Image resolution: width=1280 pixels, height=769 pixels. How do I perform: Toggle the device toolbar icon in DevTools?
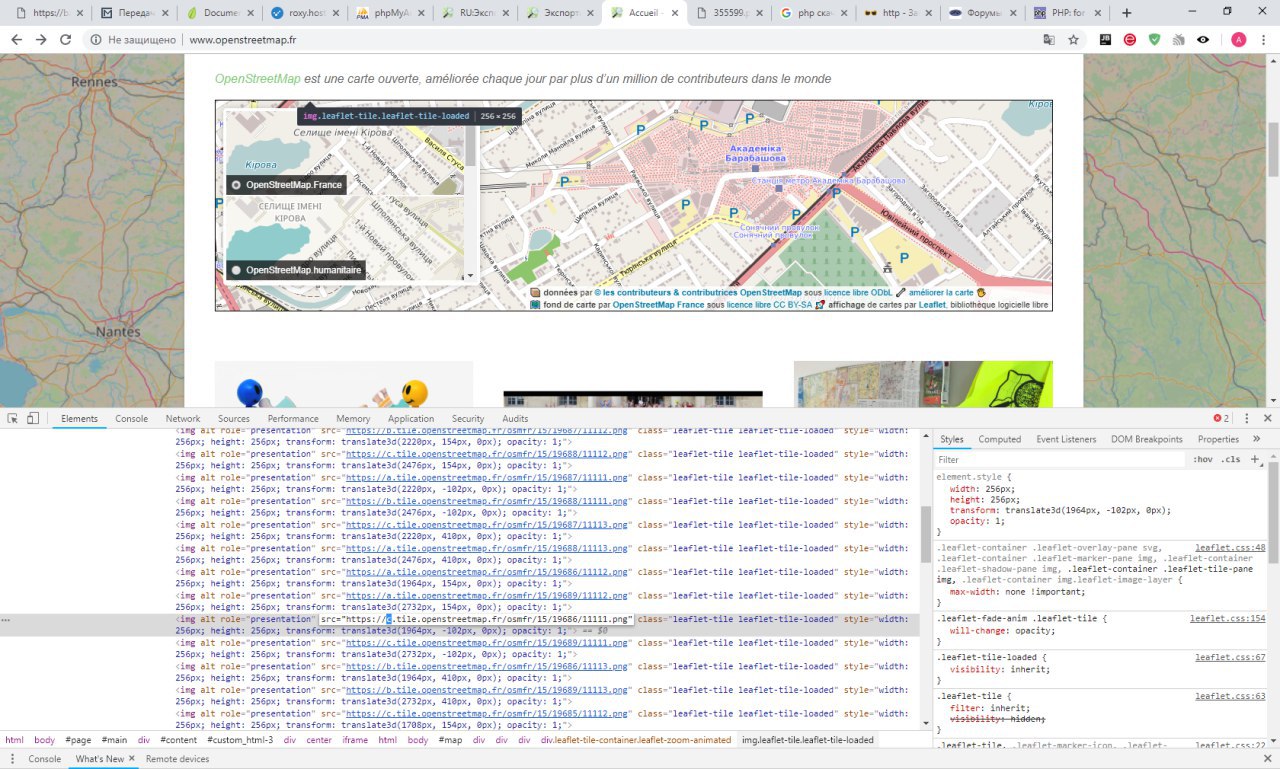click(x=33, y=418)
